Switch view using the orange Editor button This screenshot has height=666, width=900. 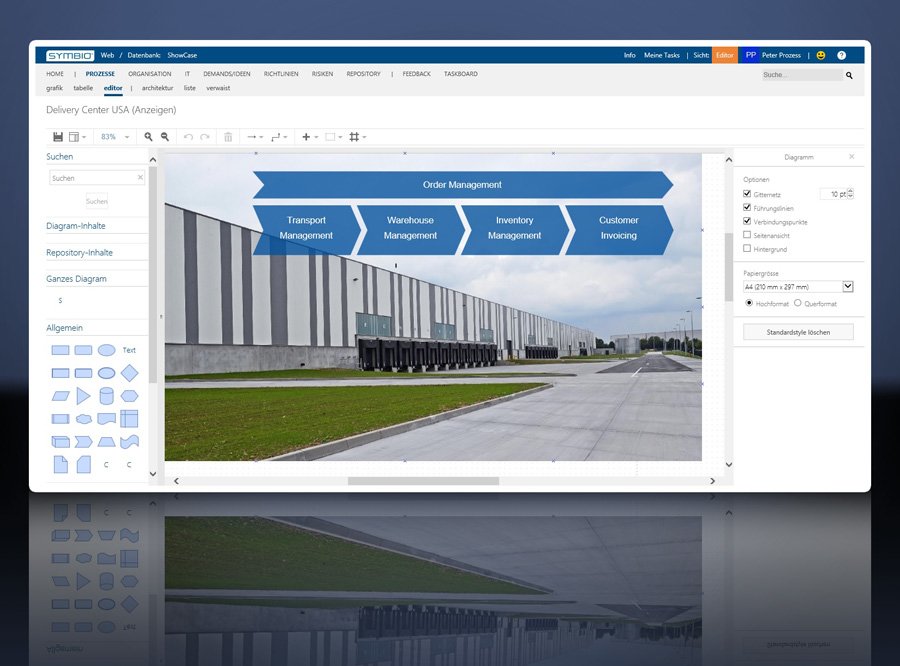tap(724, 55)
